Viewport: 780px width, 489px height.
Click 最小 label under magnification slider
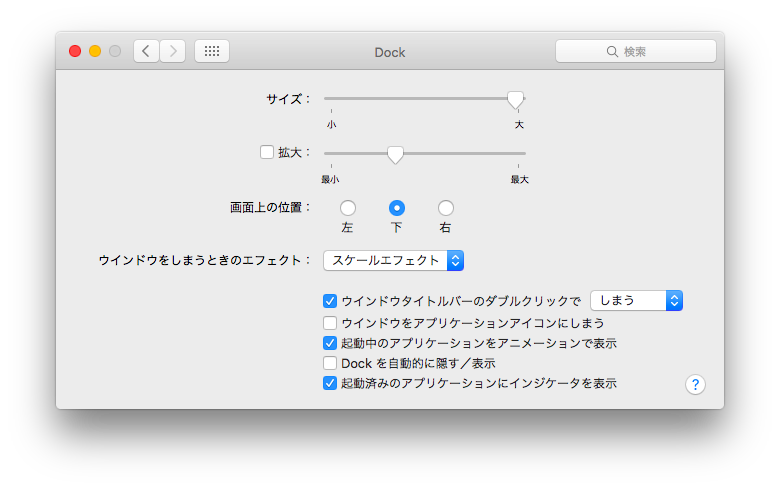point(330,180)
